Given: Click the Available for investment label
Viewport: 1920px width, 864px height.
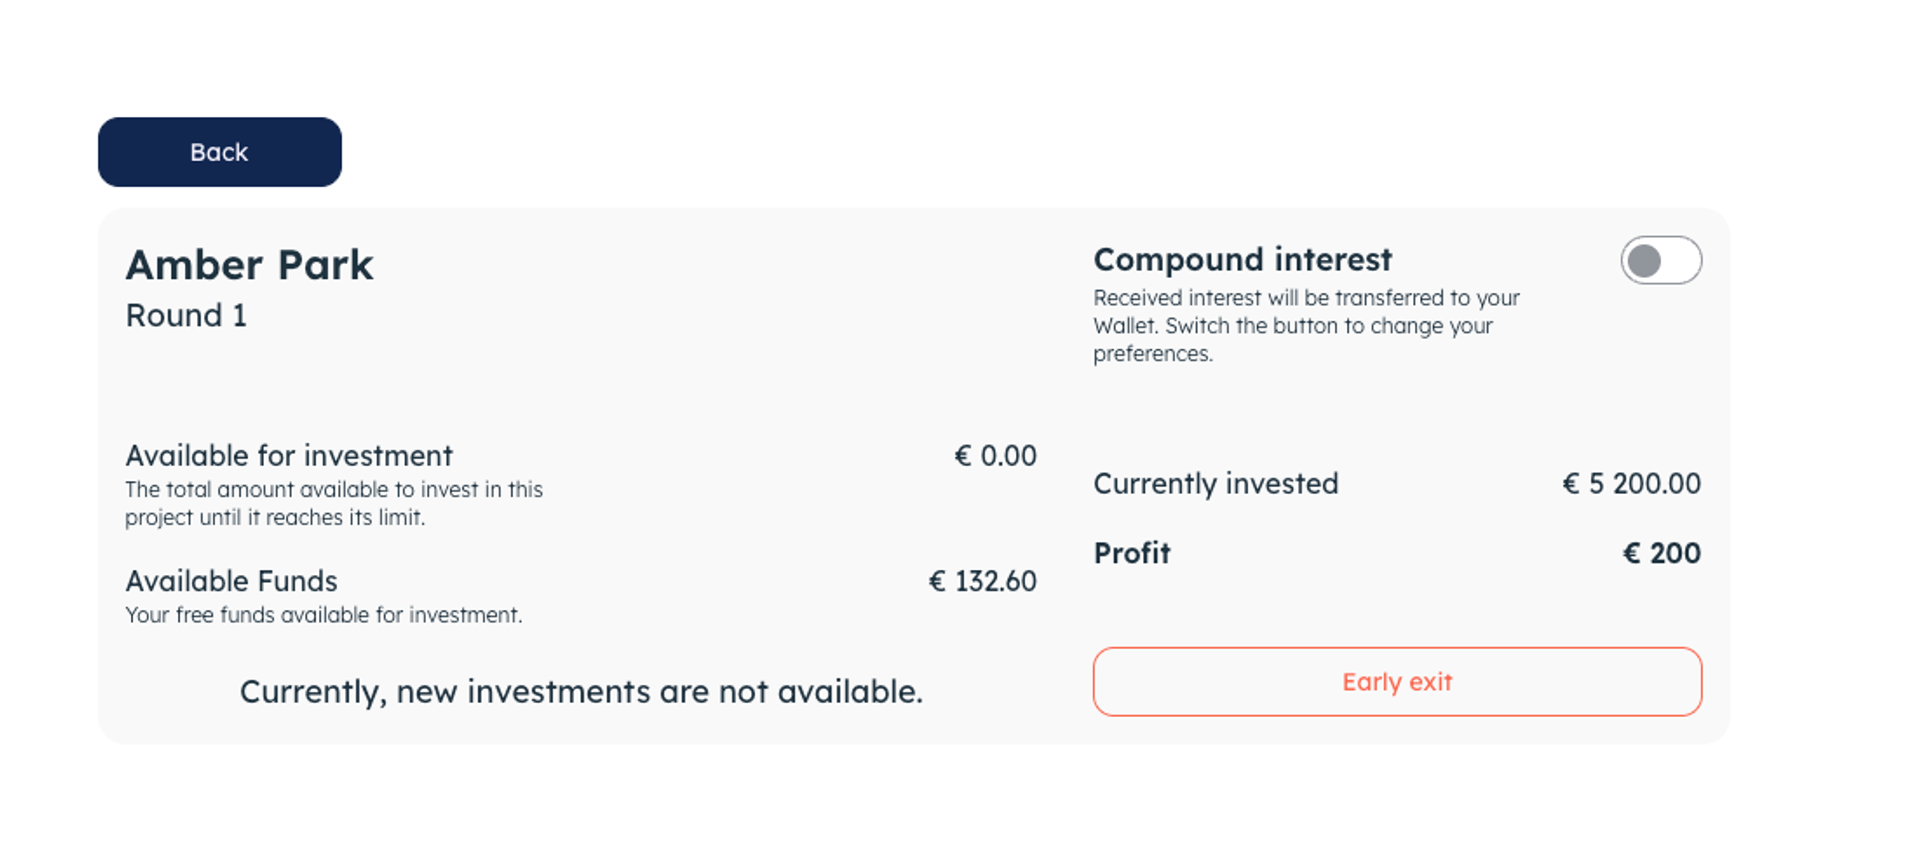Looking at the screenshot, I should point(289,456).
